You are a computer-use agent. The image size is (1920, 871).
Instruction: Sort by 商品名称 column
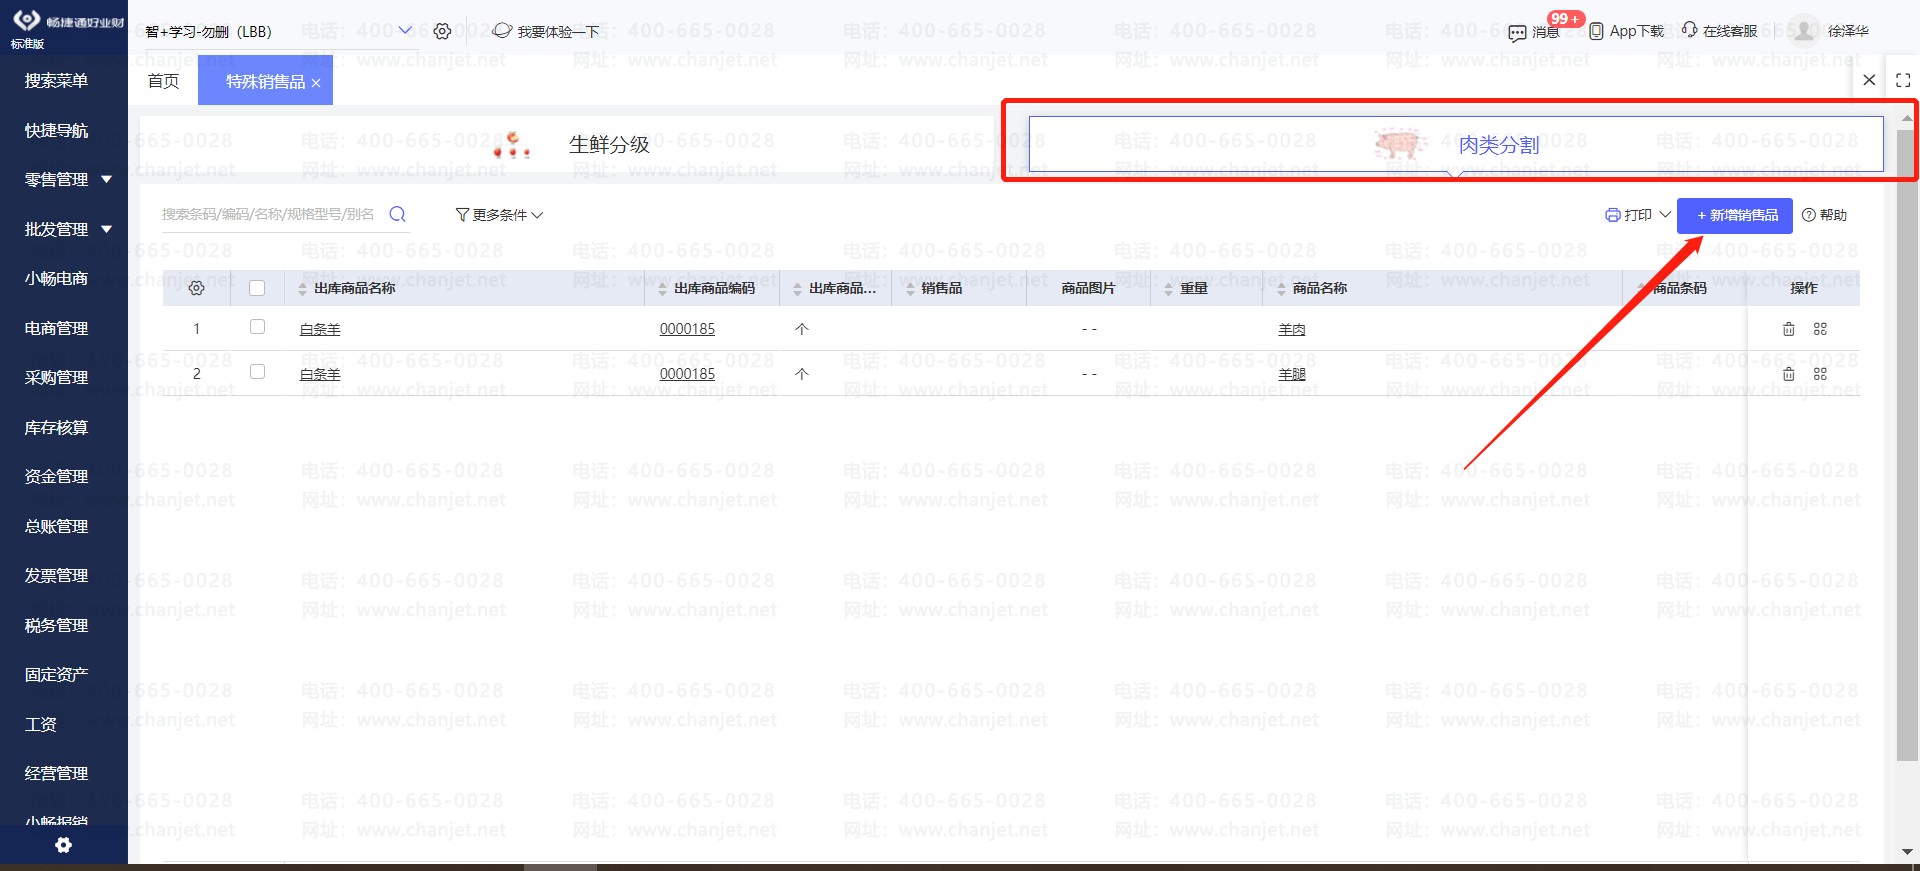coord(1282,289)
